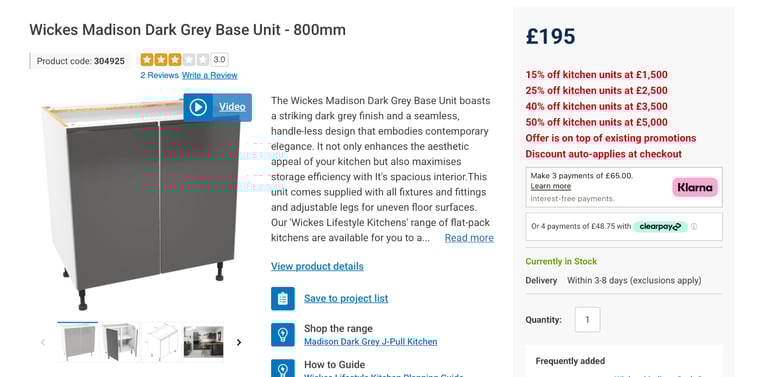
Task: Click the clearpay info icon
Action: pos(694,227)
